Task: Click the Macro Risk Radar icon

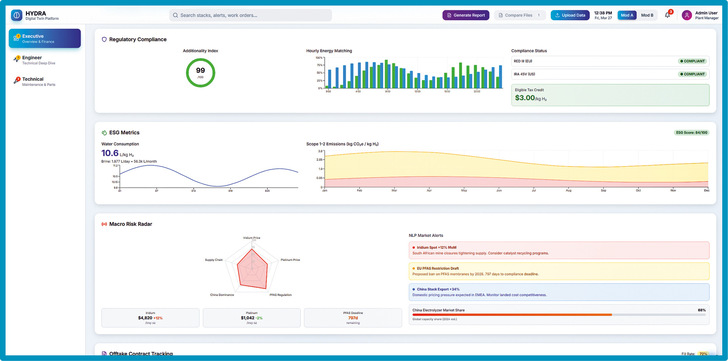Action: pyautogui.click(x=104, y=224)
